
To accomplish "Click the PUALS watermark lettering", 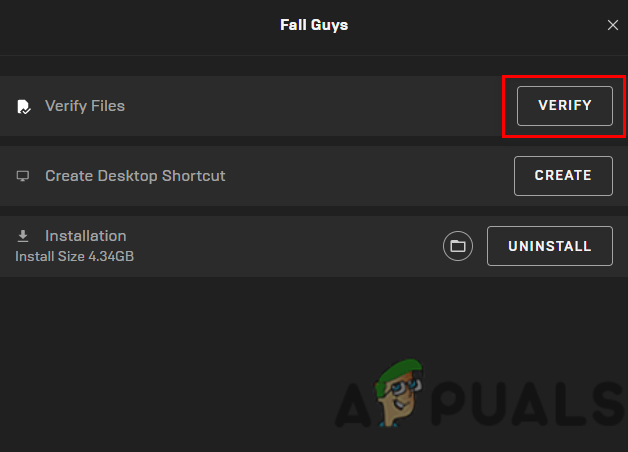I will pos(527,403).
